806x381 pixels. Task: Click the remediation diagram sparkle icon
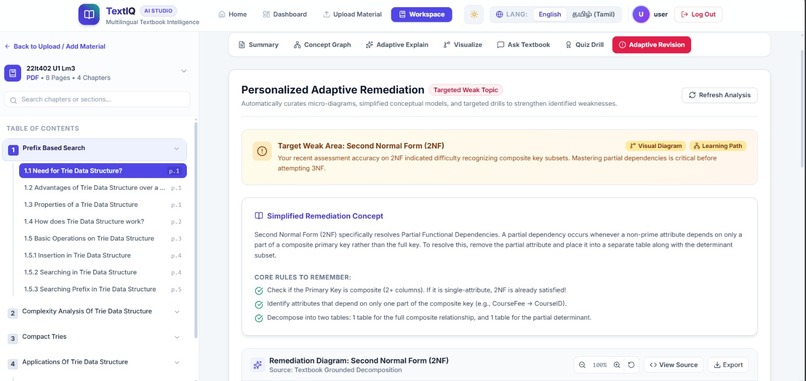pyautogui.click(x=258, y=365)
